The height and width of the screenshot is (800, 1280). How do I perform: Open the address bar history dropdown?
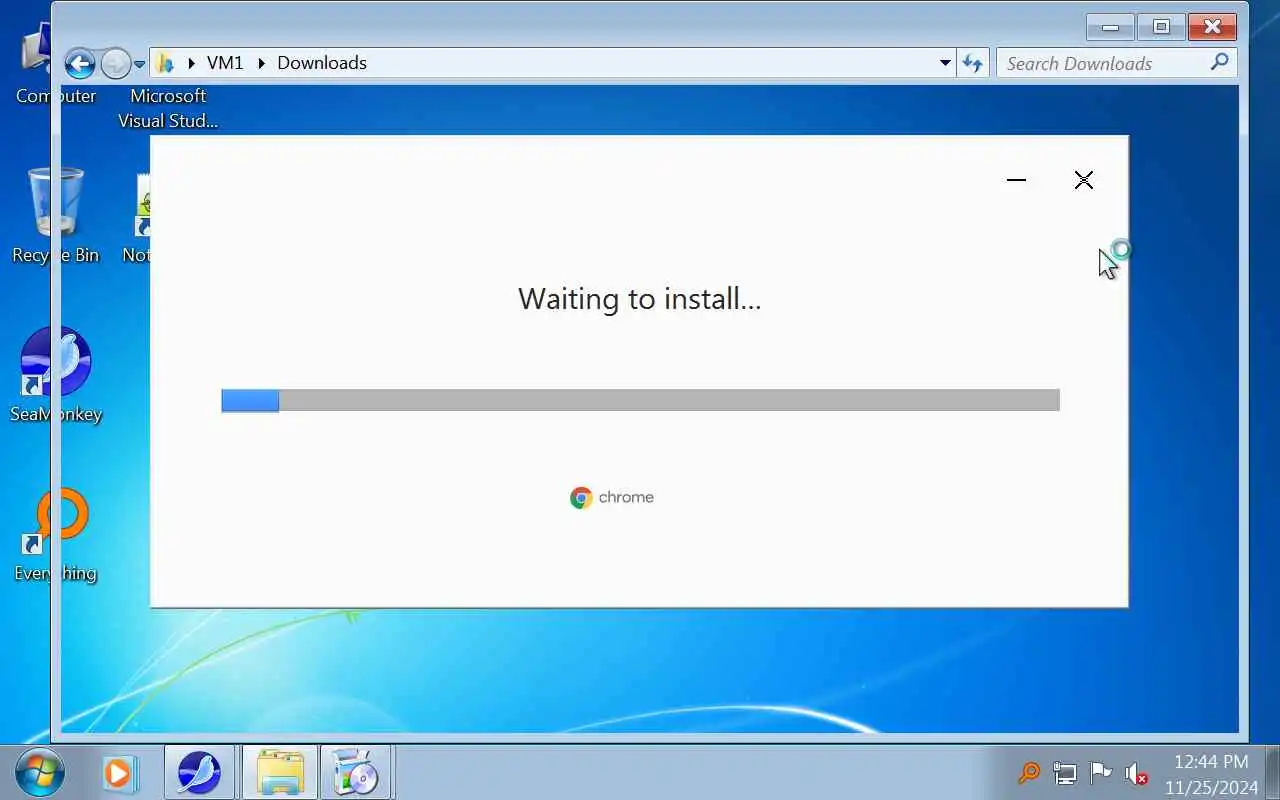(x=945, y=63)
